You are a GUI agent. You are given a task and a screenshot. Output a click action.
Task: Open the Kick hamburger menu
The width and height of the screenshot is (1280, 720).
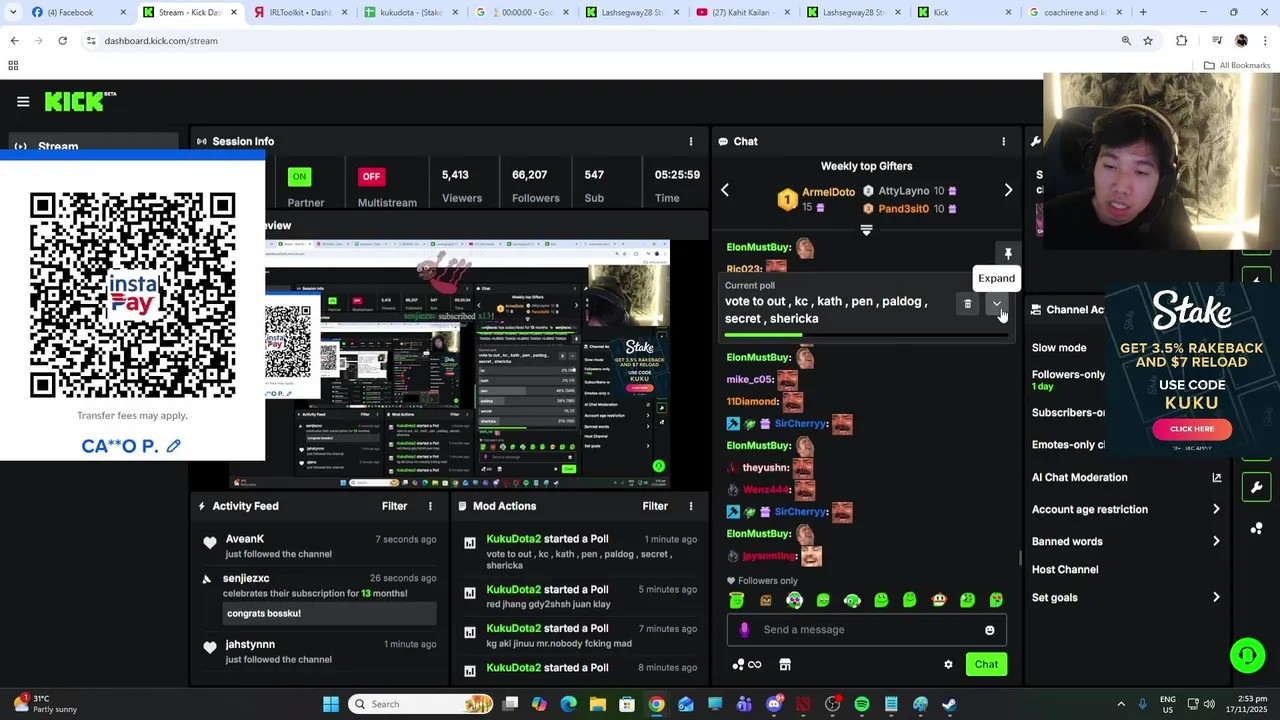click(x=23, y=101)
